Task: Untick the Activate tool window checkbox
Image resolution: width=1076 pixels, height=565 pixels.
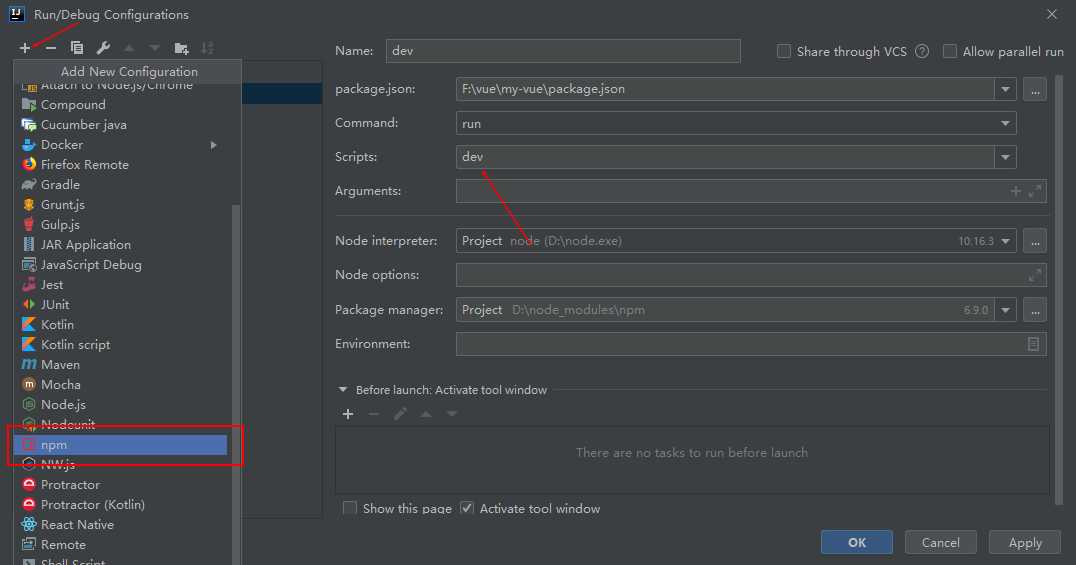Action: [x=467, y=508]
